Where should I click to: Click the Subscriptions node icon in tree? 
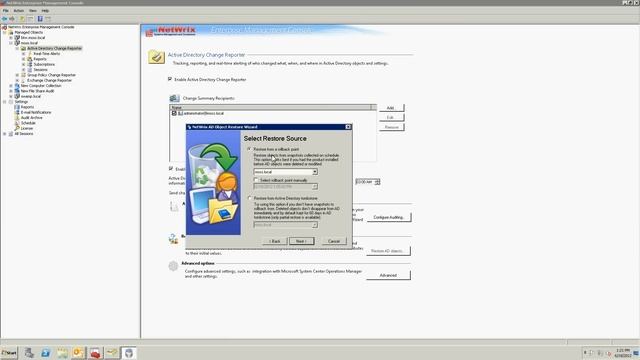[x=29, y=64]
